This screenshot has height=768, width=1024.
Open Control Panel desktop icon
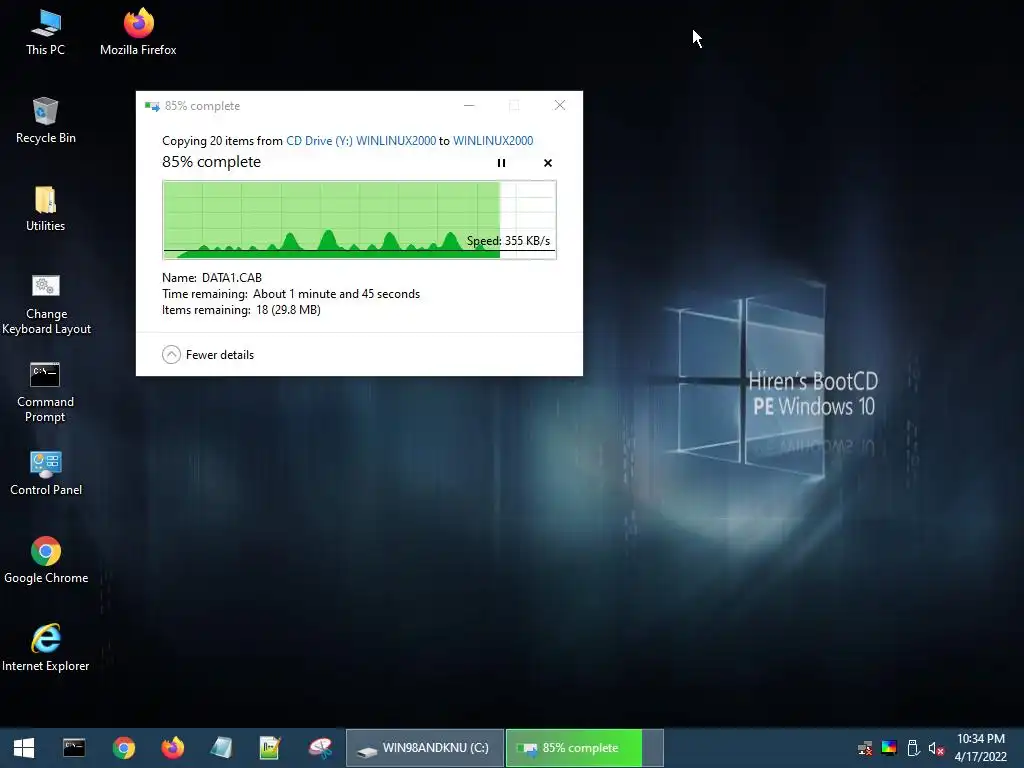click(46, 473)
